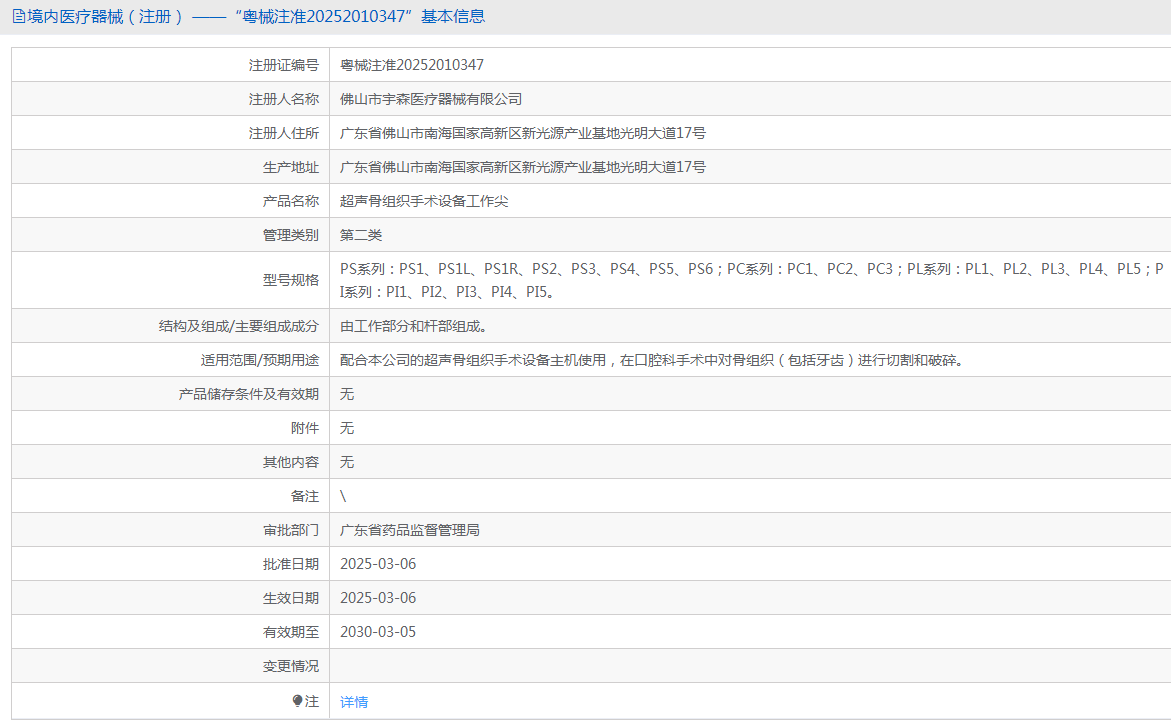Click the 产品名称 row label
The height and width of the screenshot is (721, 1171).
pos(291,201)
